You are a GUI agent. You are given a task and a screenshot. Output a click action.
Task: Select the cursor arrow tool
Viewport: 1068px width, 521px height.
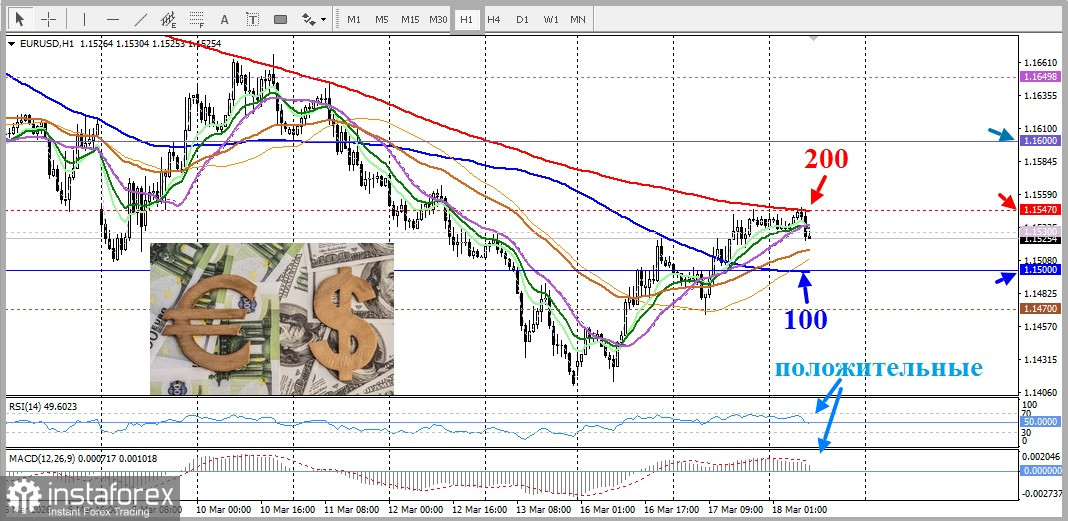20,19
